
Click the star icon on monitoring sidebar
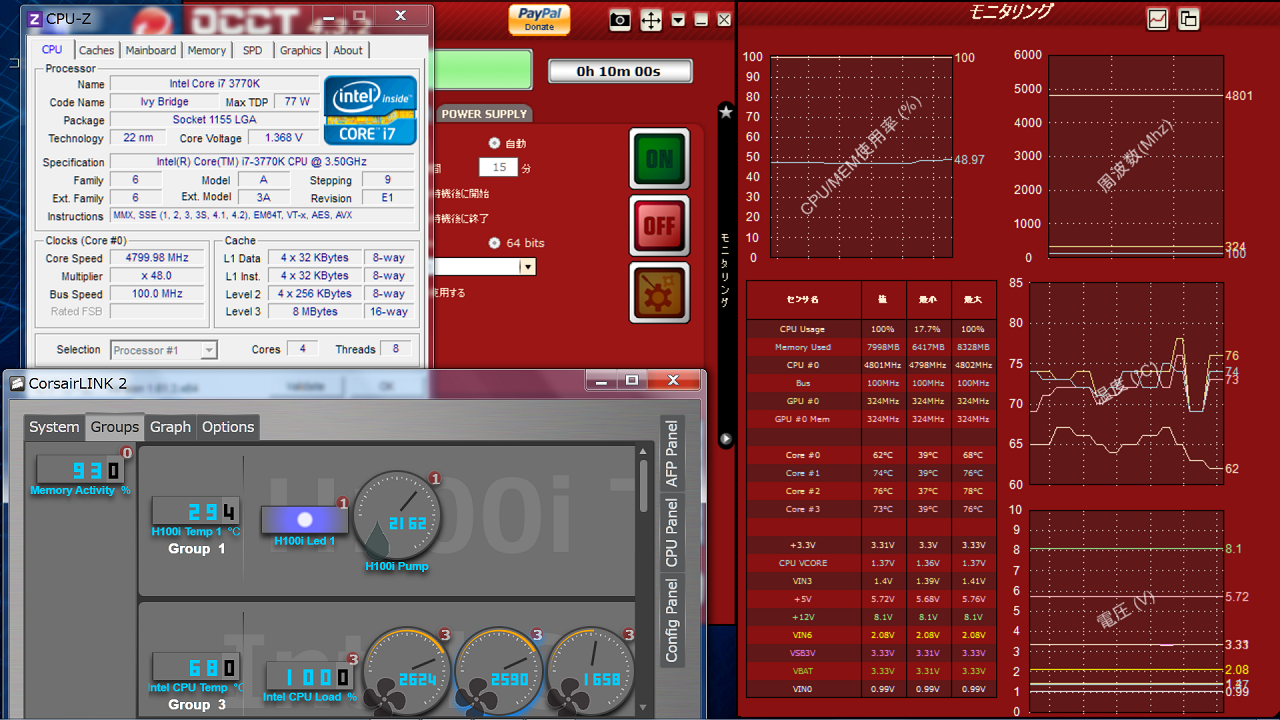coord(726,113)
